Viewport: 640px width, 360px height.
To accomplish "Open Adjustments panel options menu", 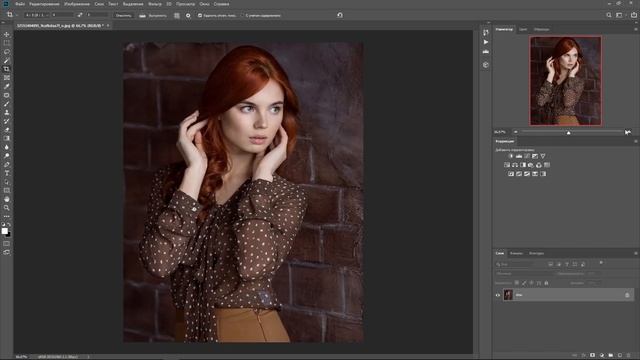I will [x=636, y=141].
